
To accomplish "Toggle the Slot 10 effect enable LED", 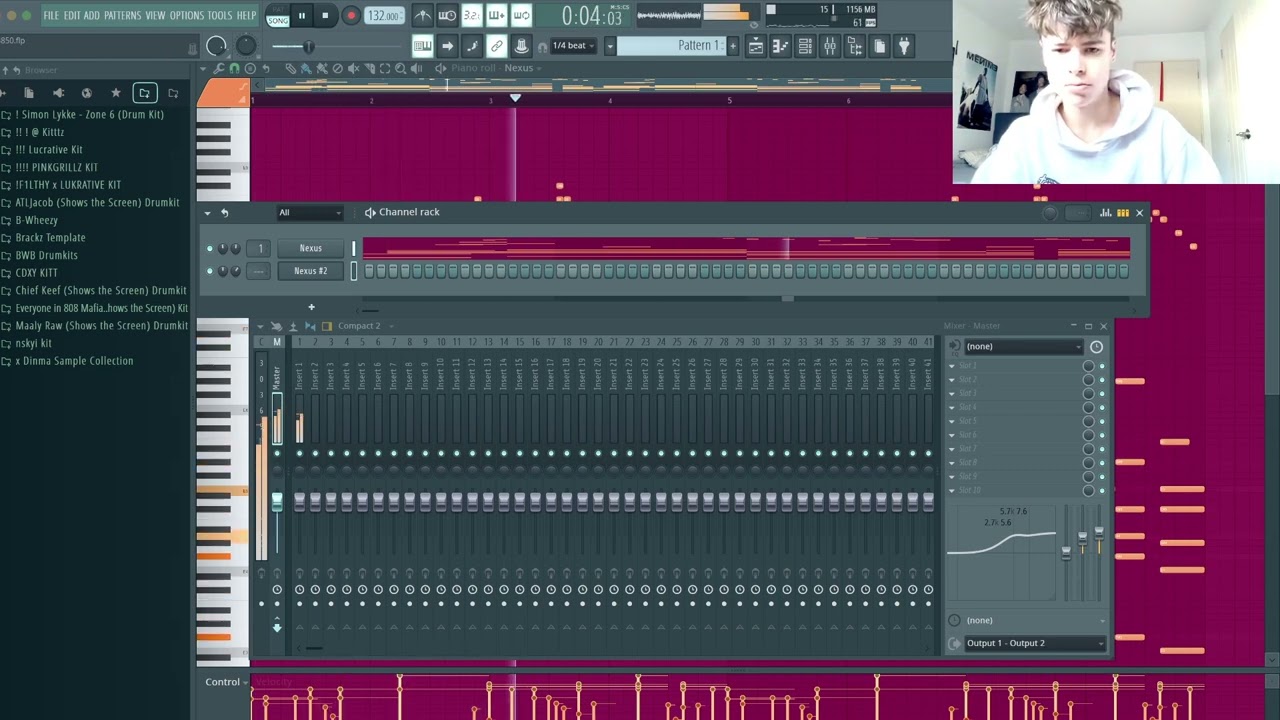I will click(1102, 490).
